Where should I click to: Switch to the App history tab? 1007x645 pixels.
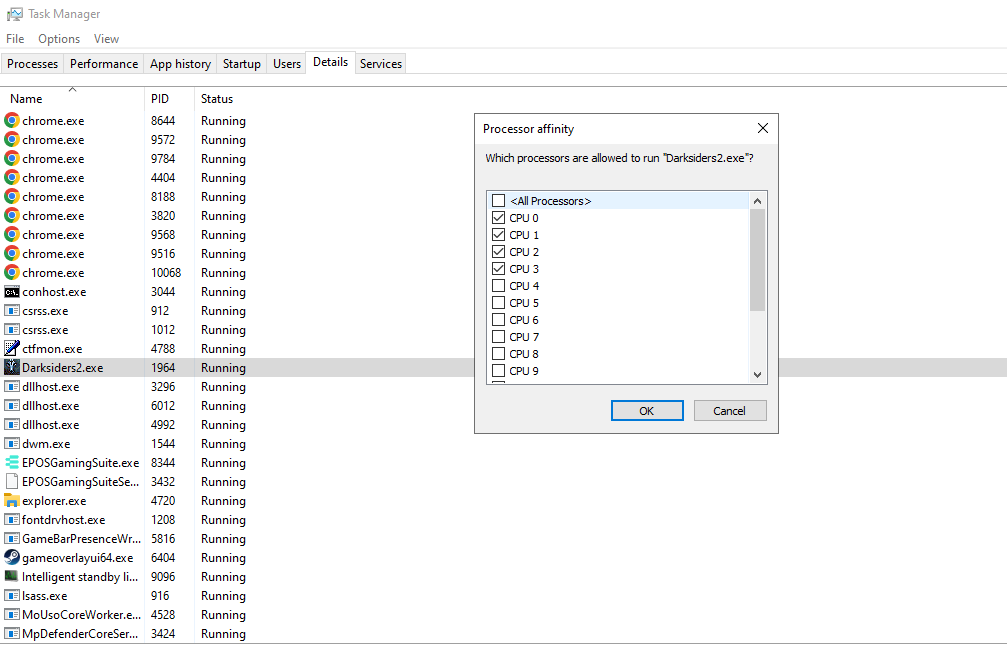(180, 64)
